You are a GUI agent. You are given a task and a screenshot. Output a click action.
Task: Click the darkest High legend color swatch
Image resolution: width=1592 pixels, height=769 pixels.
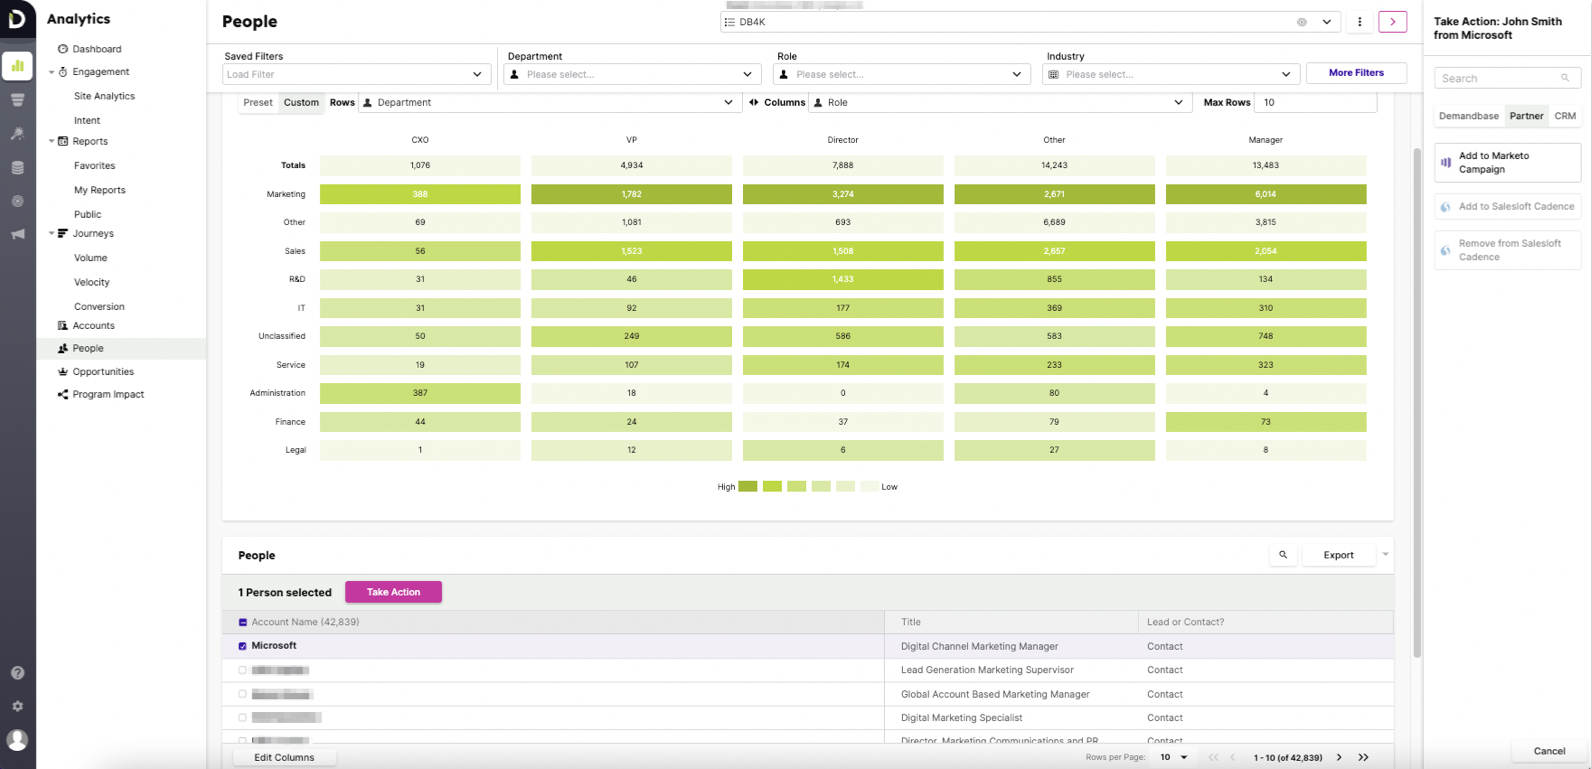pyautogui.click(x=747, y=487)
